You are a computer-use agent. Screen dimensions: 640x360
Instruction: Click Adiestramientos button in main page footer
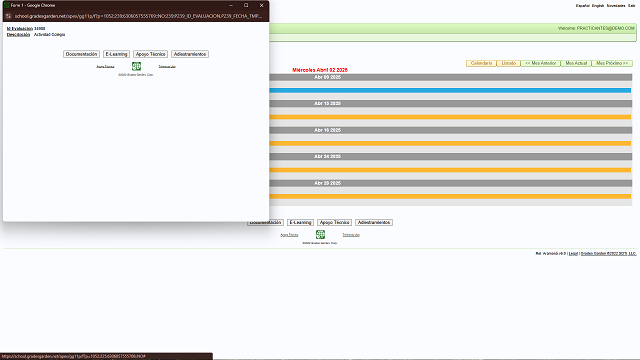(374, 222)
